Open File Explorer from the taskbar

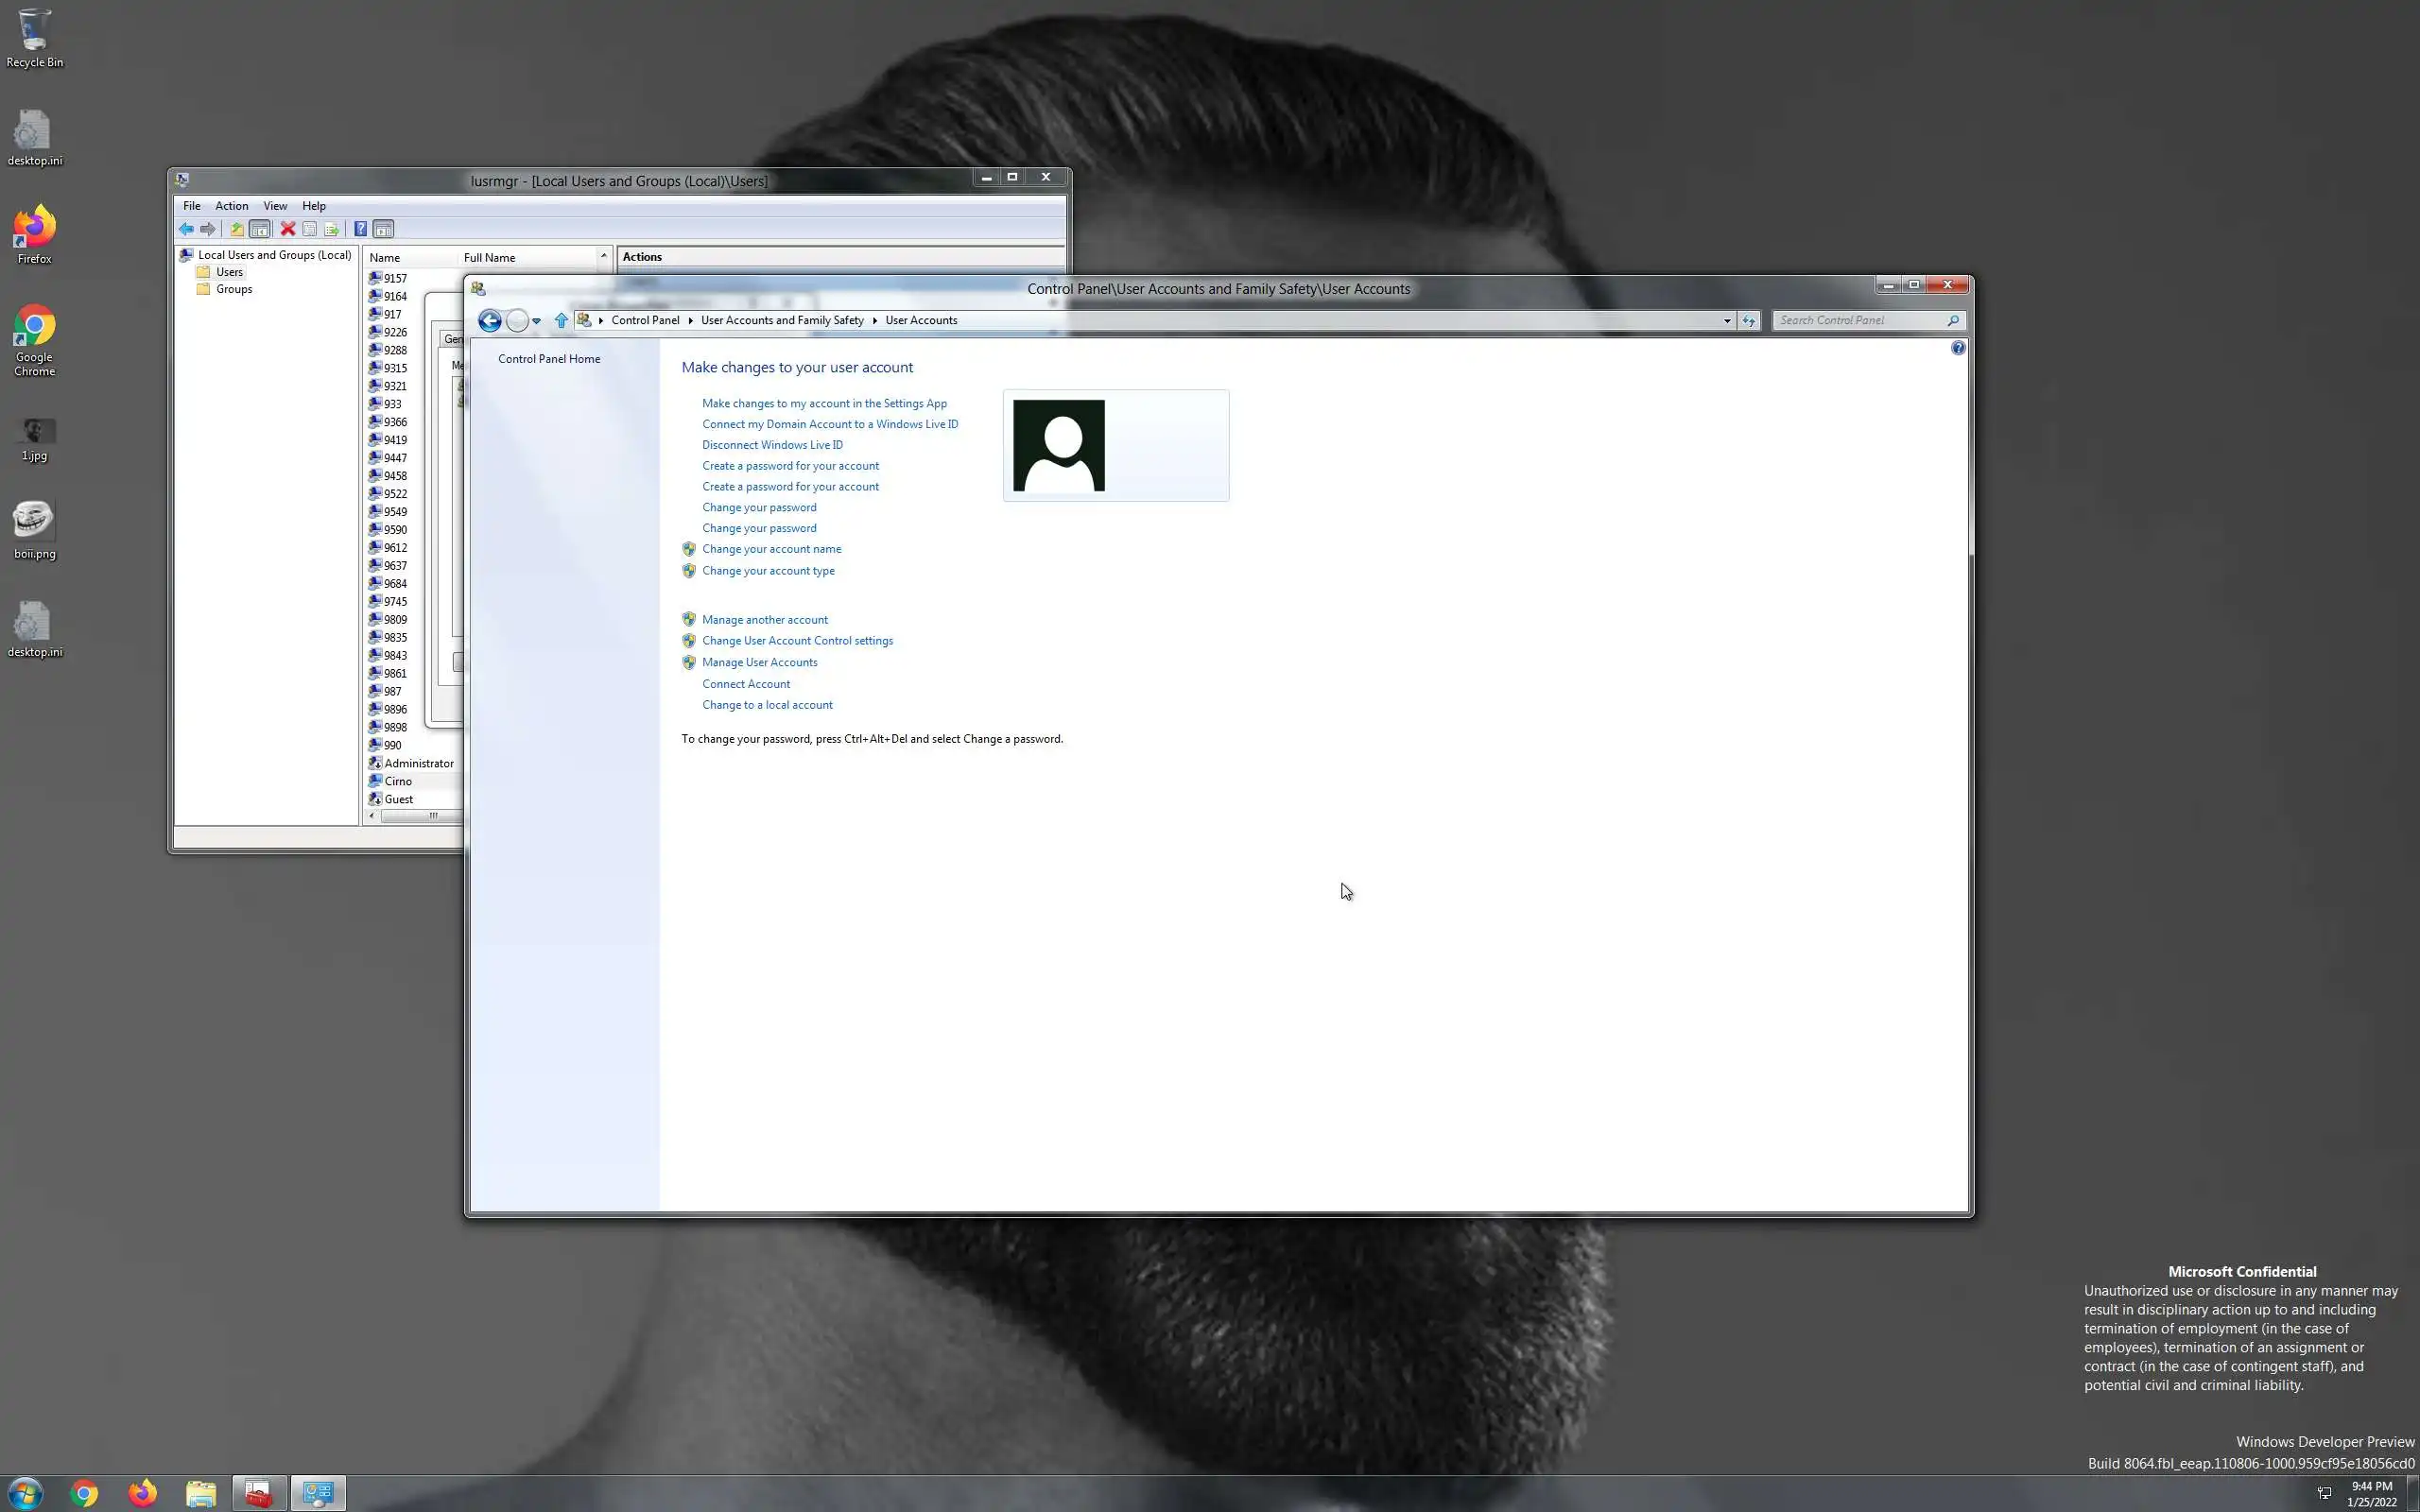[201, 1493]
